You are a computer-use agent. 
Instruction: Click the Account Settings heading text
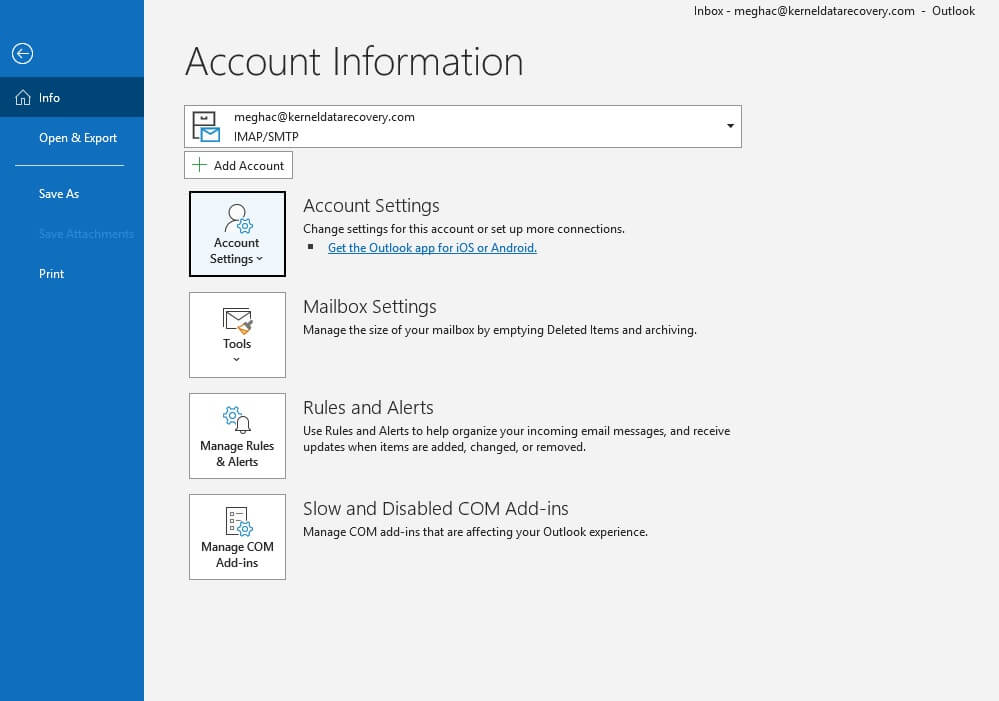pos(371,206)
